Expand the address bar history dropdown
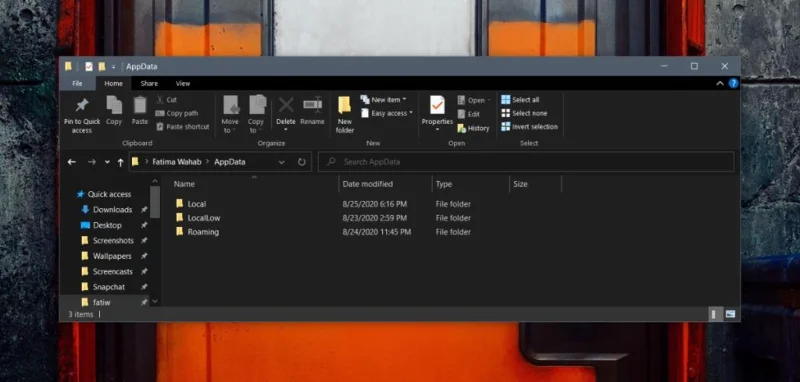The image size is (800, 382). click(x=282, y=162)
